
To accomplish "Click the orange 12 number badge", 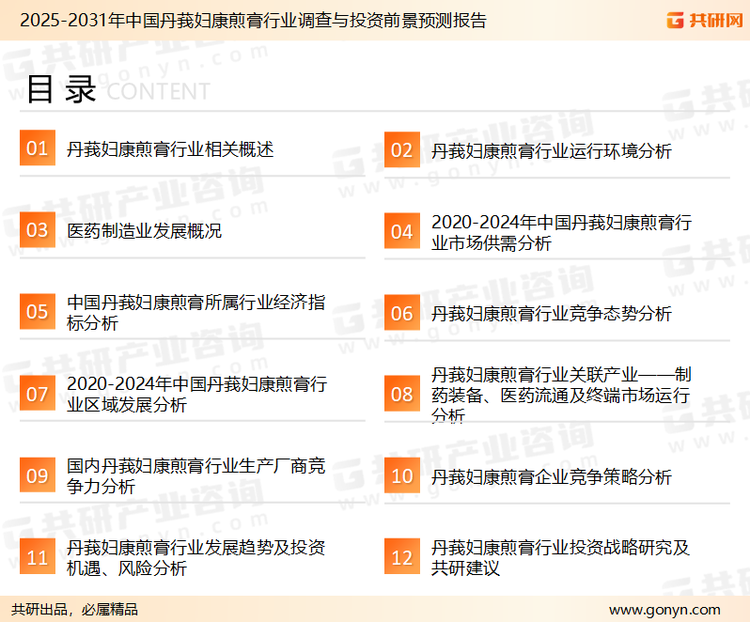I will pyautogui.click(x=402, y=557).
